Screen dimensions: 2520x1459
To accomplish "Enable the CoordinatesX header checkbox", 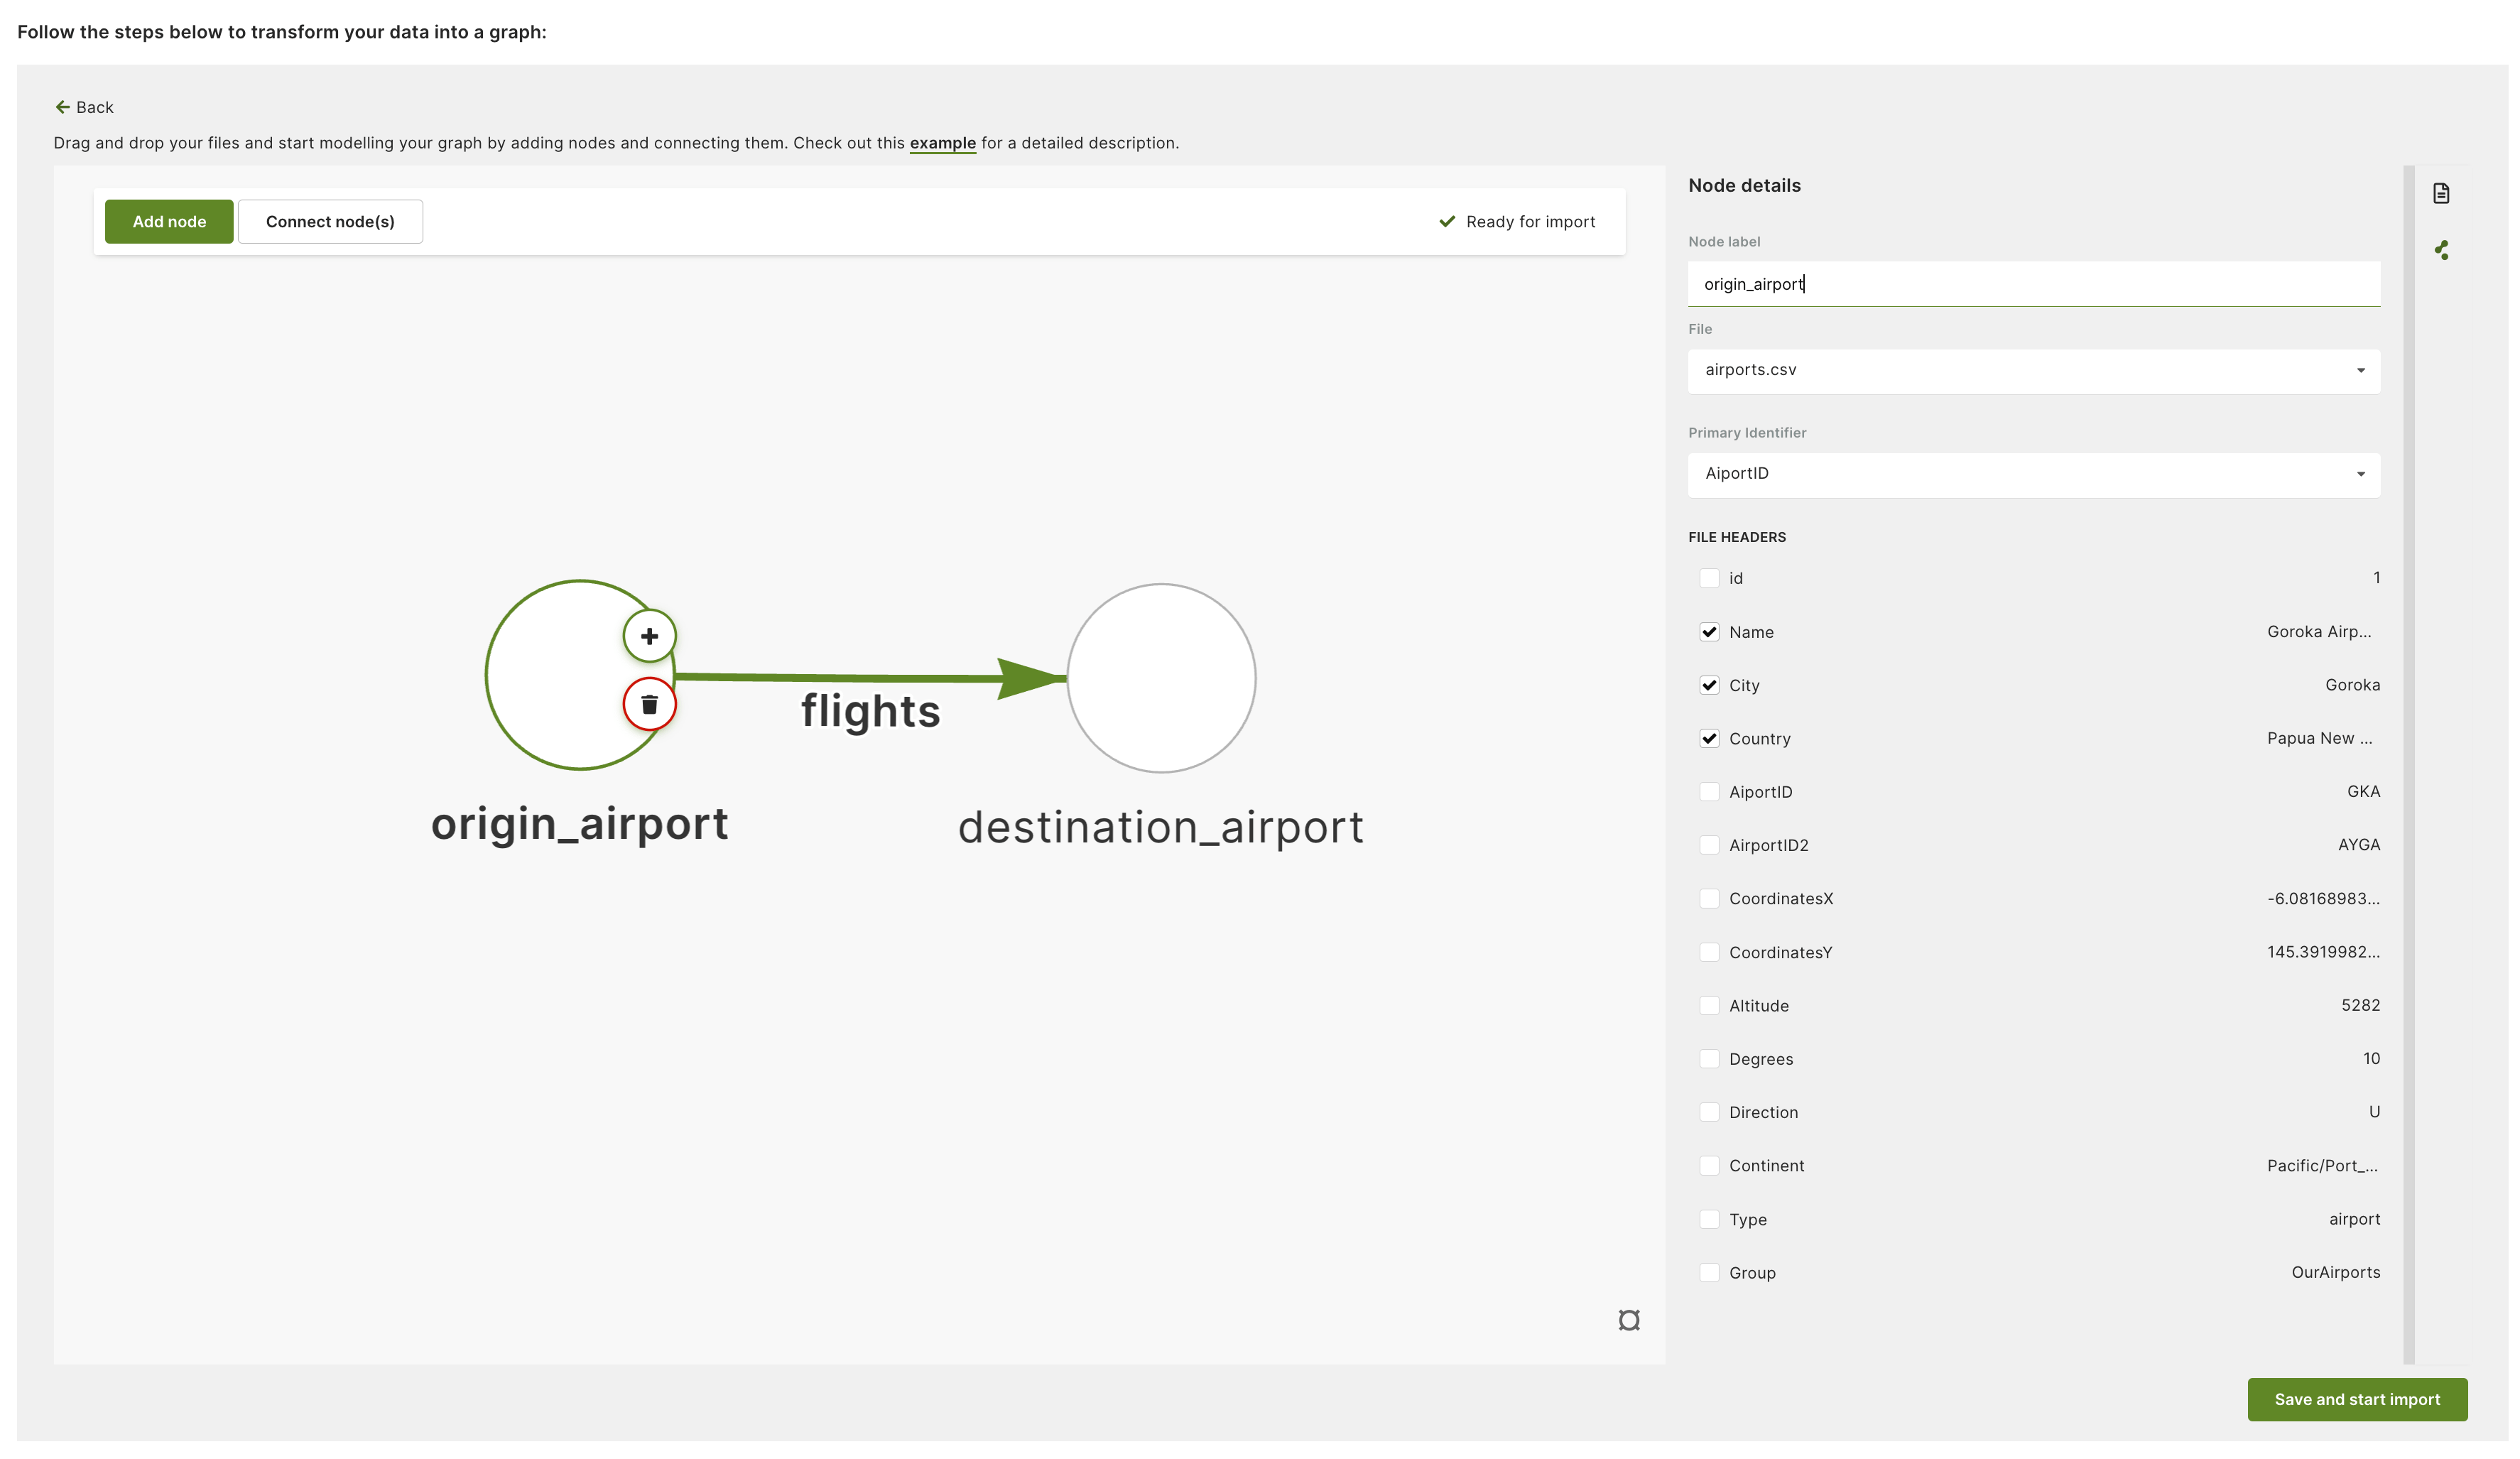I will pos(1709,899).
